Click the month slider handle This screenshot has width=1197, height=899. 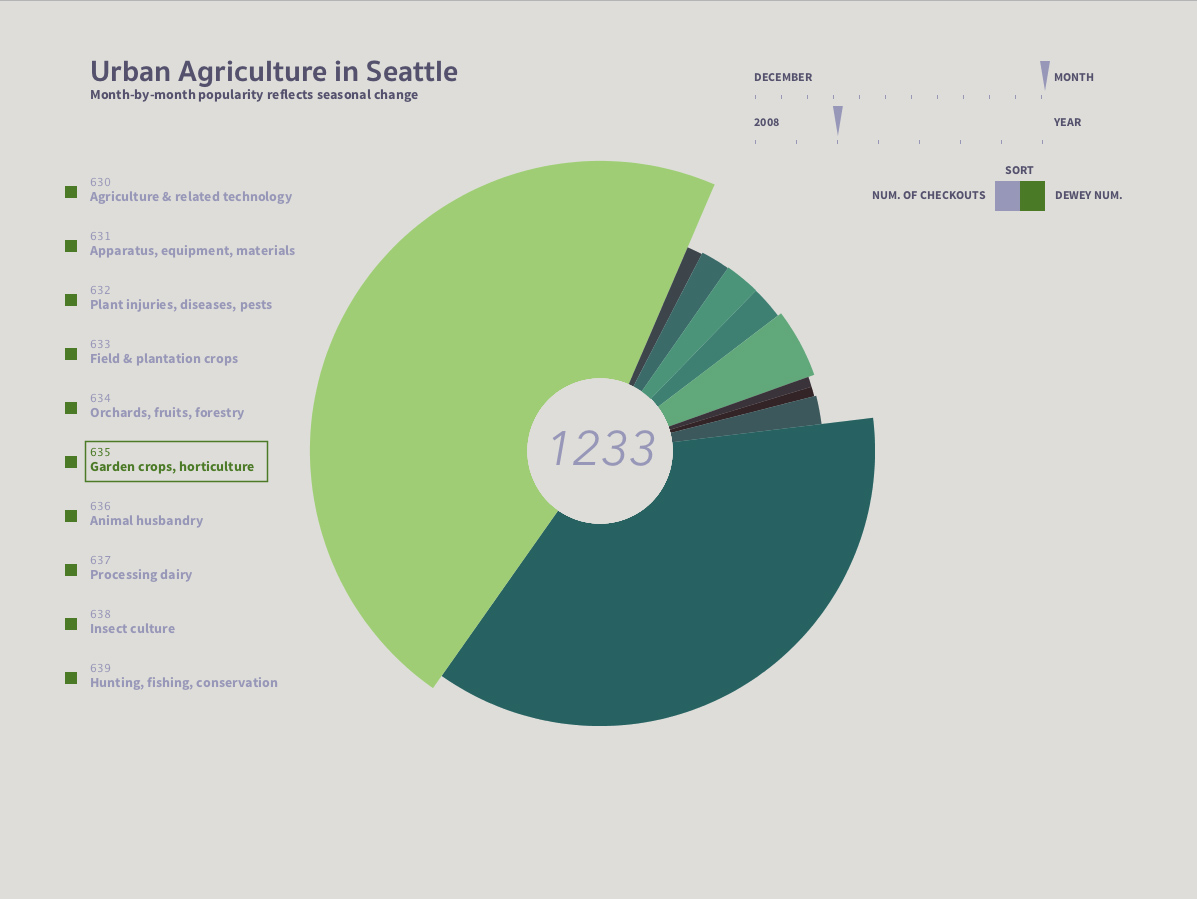pyautogui.click(x=1045, y=74)
